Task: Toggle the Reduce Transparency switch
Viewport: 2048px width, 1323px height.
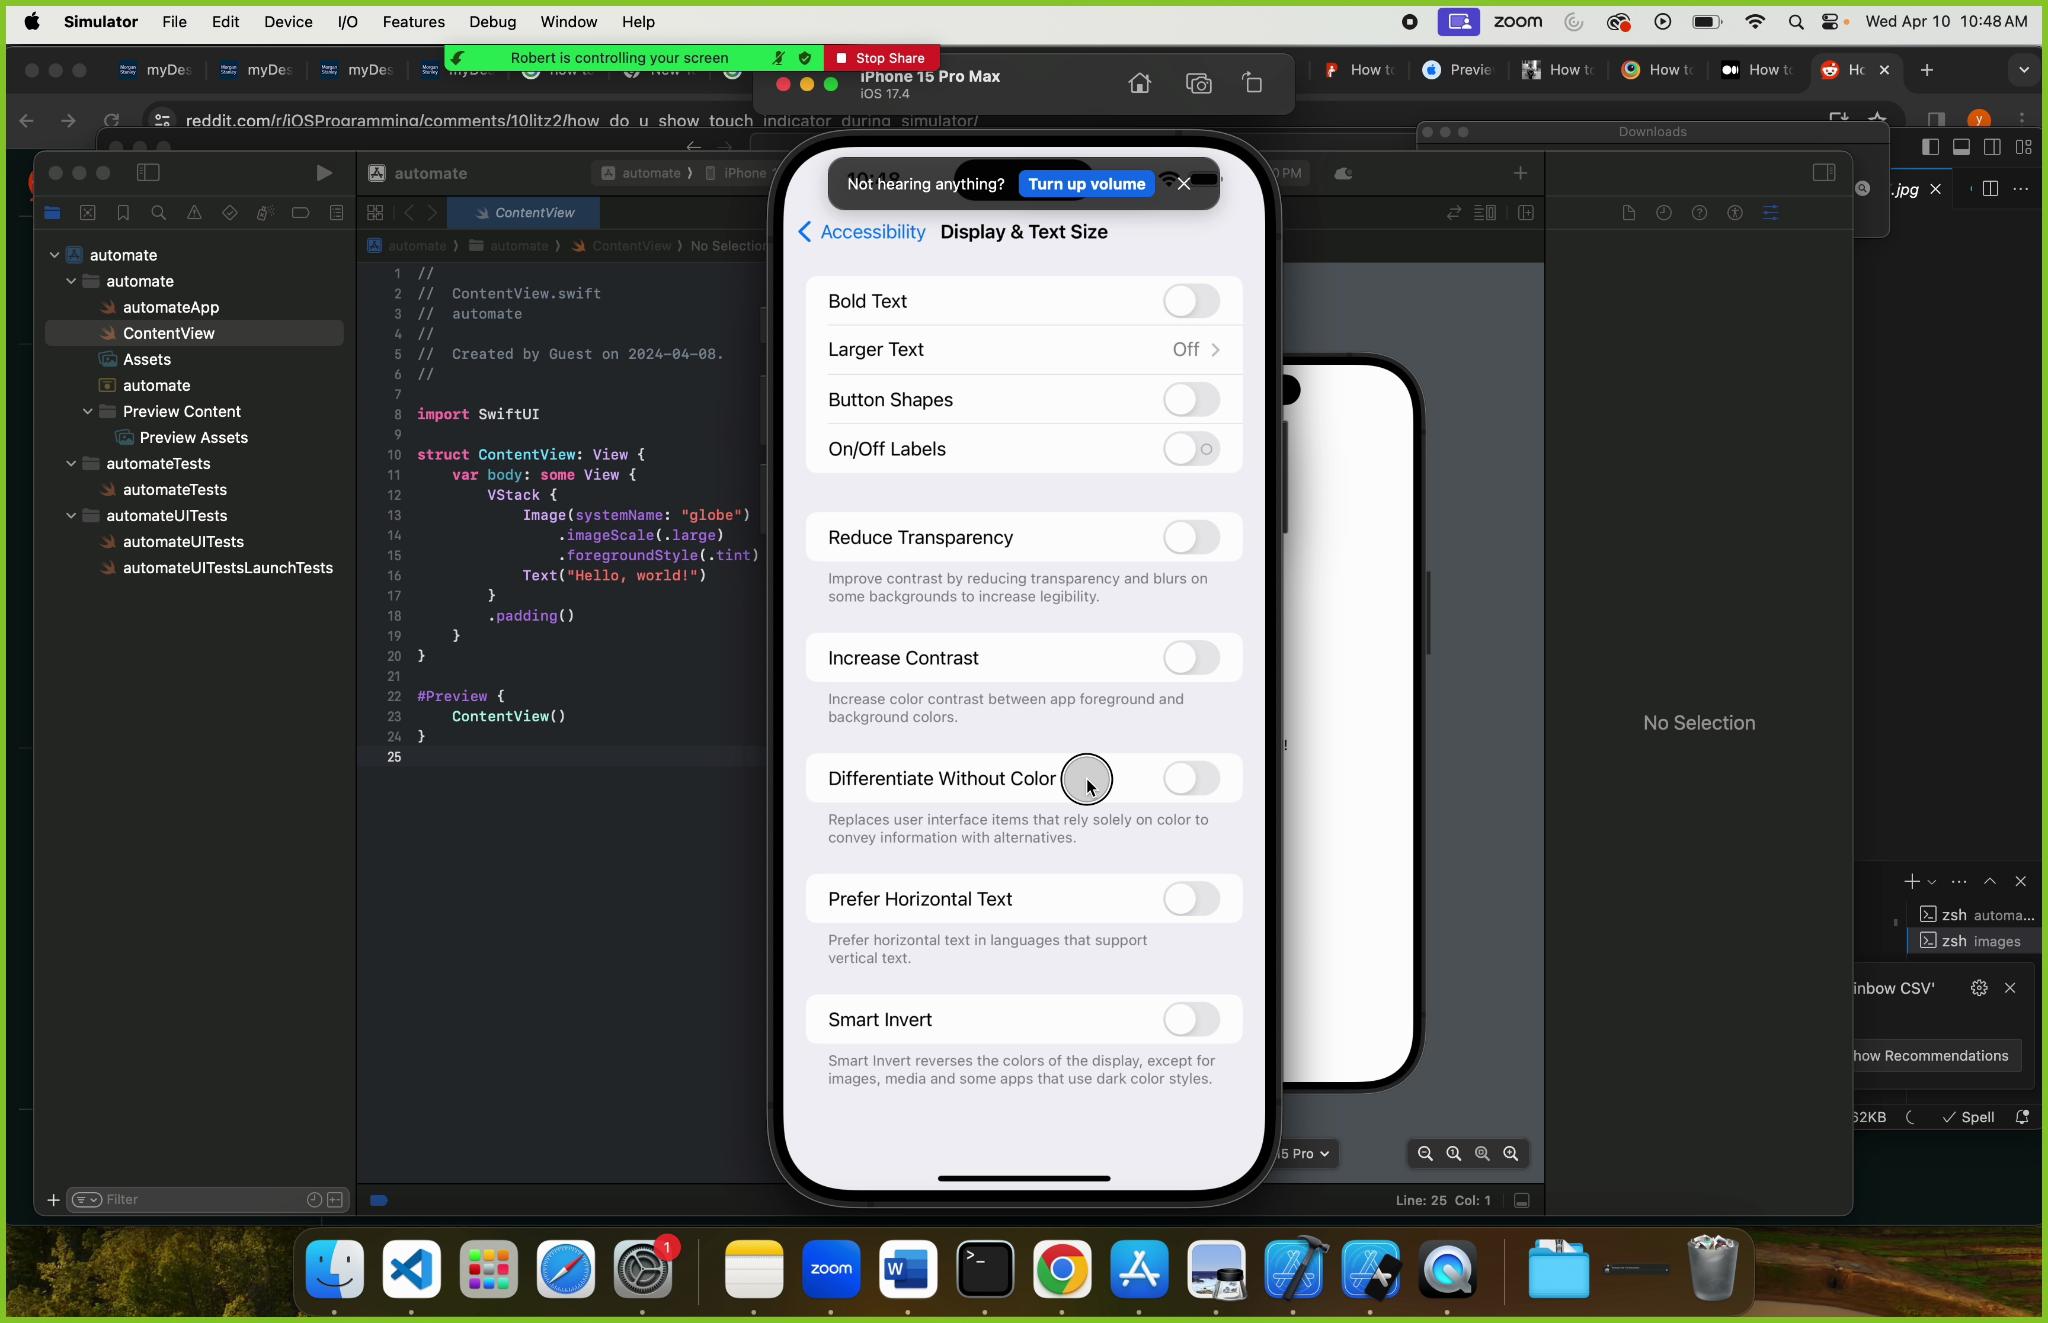Action: (x=1191, y=536)
